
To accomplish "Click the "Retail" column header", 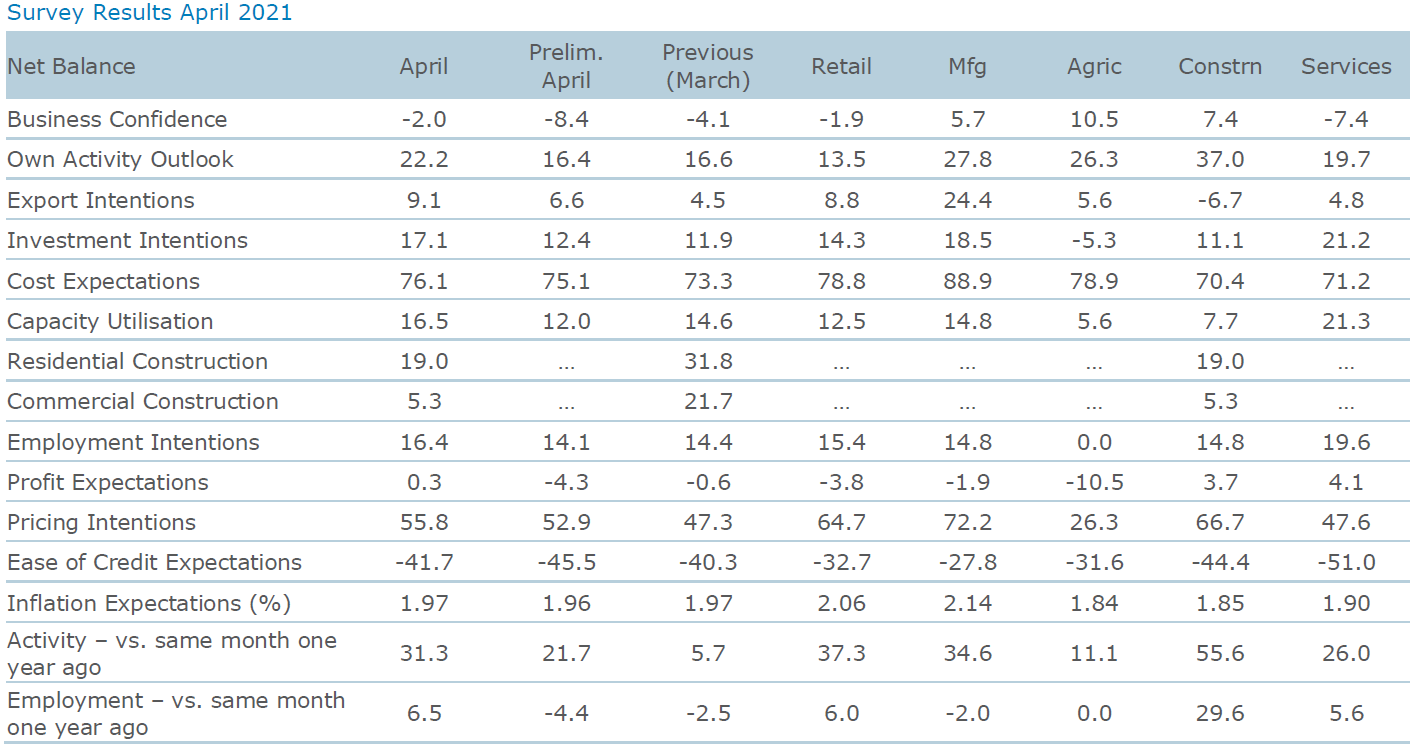I will pos(841,67).
